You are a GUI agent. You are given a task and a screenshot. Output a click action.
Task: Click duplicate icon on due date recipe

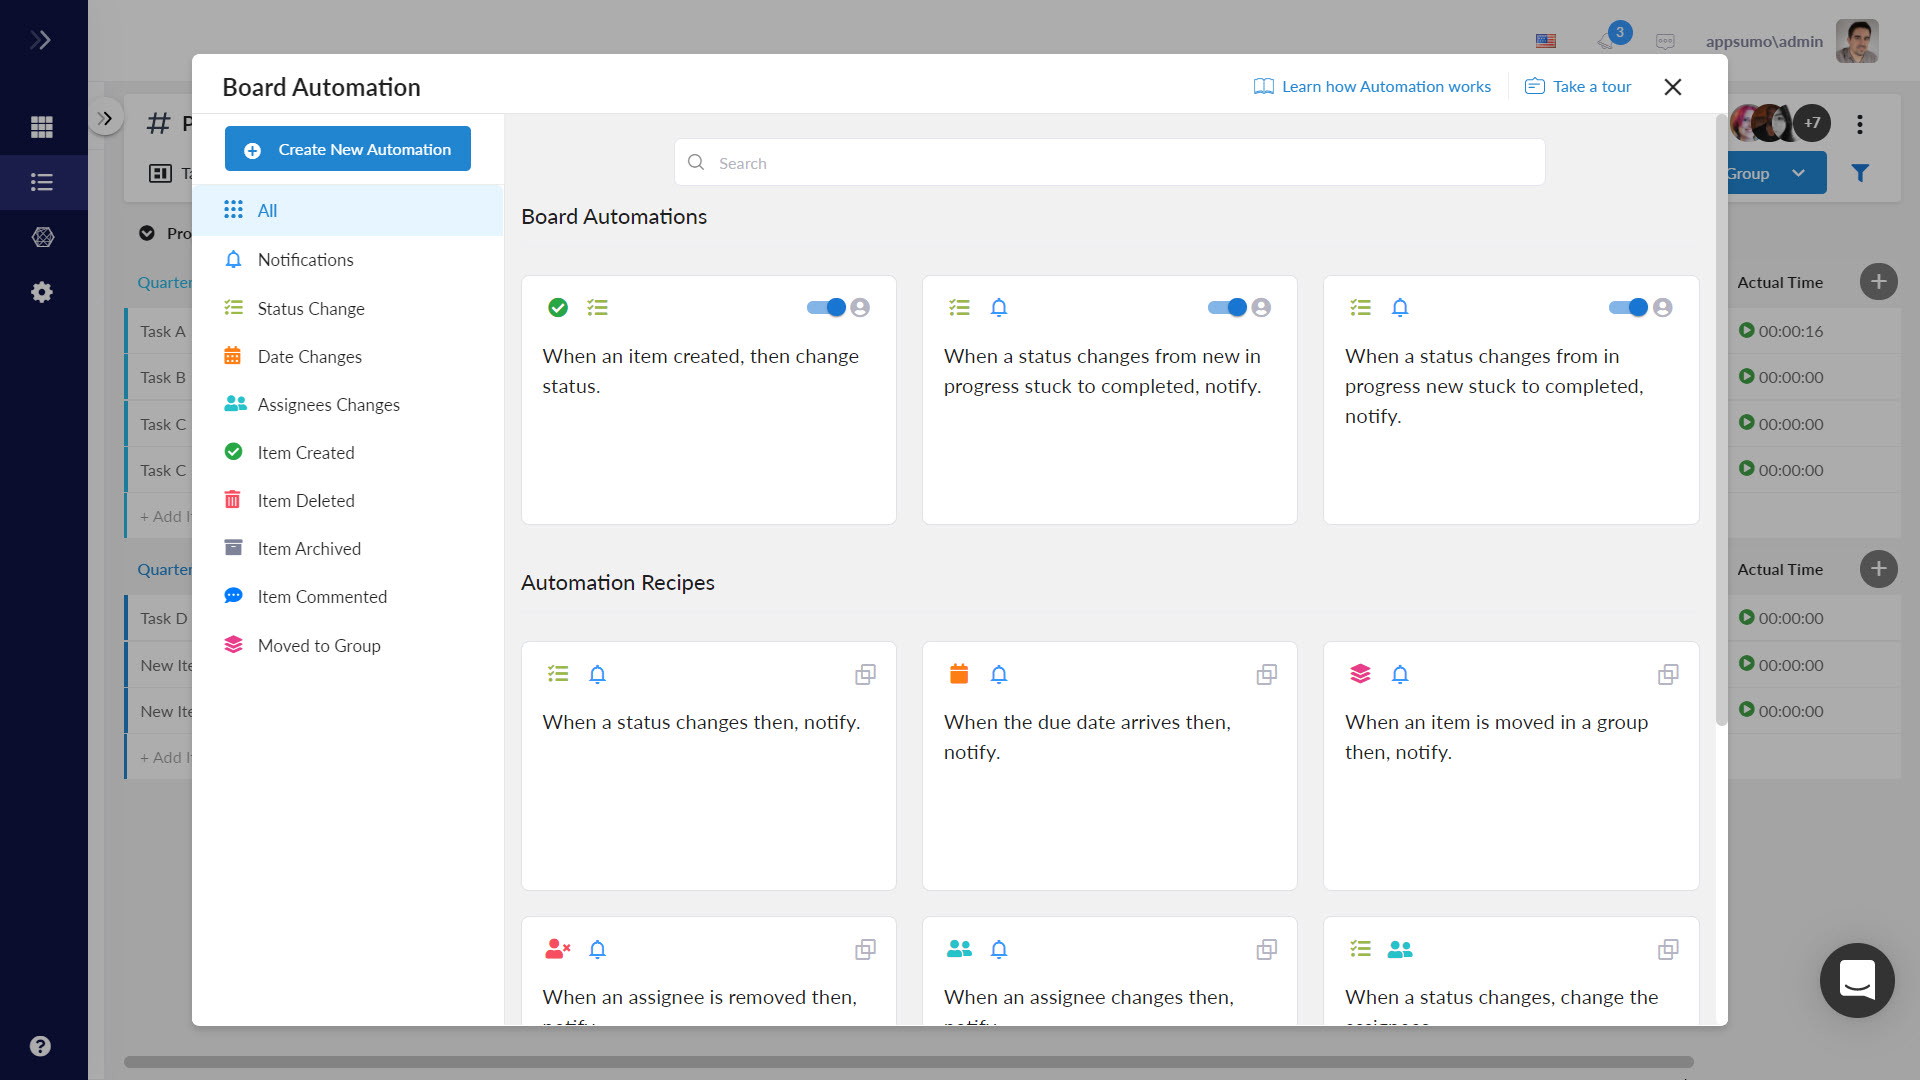(x=1266, y=675)
